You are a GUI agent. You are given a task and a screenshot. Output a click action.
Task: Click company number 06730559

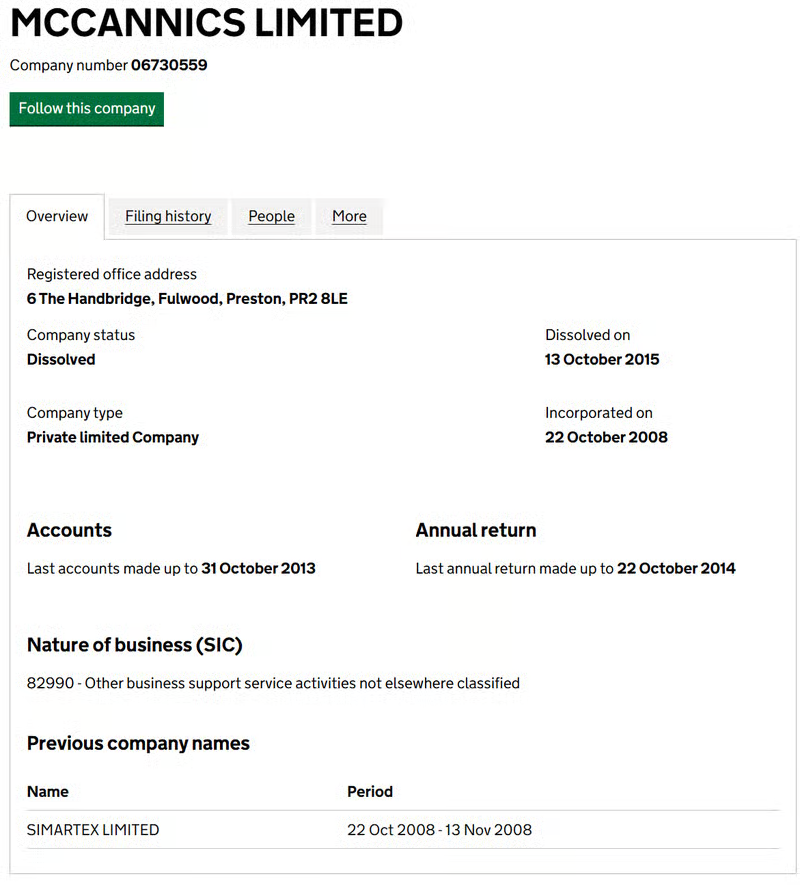tap(169, 66)
